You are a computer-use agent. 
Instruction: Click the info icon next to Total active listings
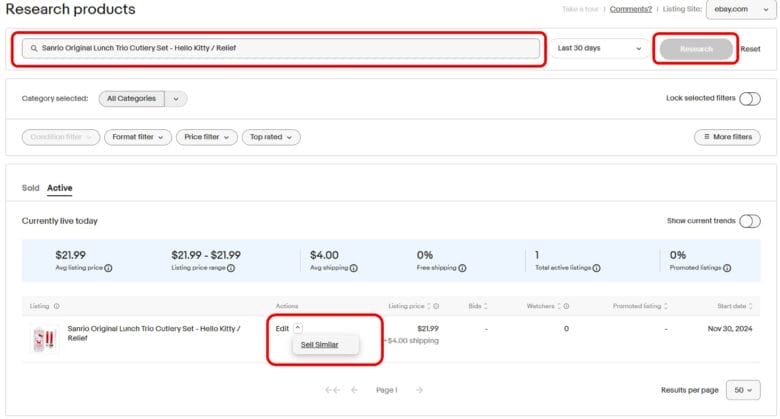pyautogui.click(x=596, y=268)
